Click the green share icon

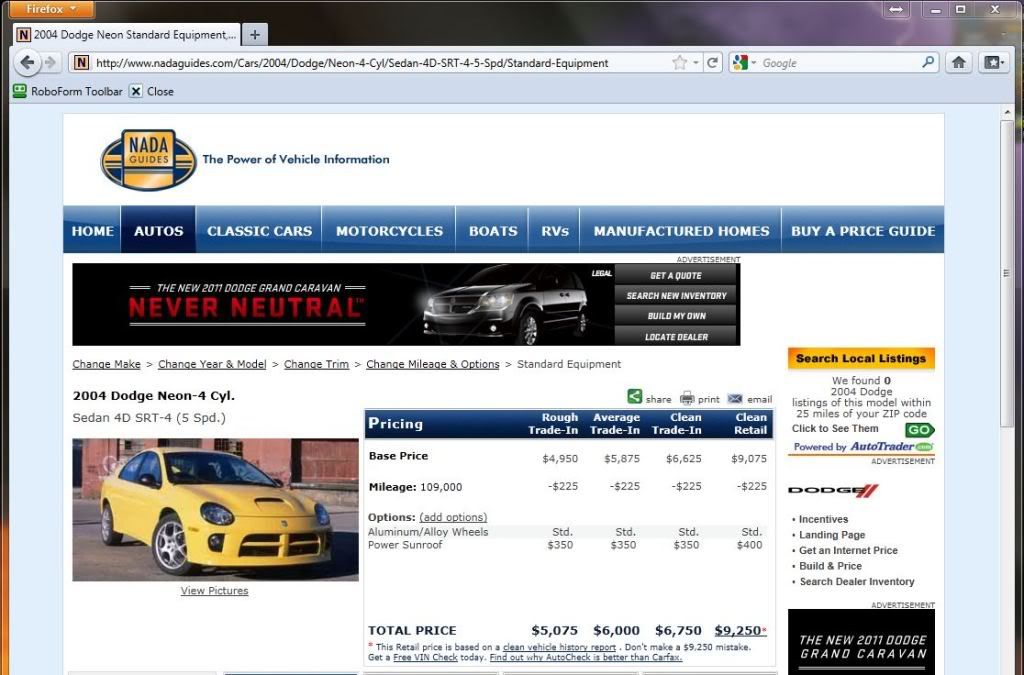[634, 396]
